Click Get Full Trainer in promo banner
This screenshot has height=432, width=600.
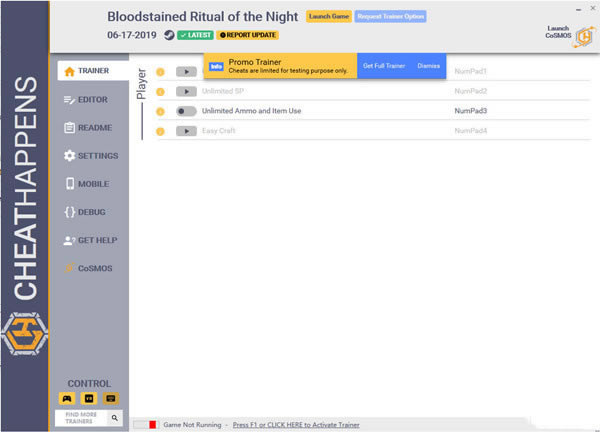382,66
